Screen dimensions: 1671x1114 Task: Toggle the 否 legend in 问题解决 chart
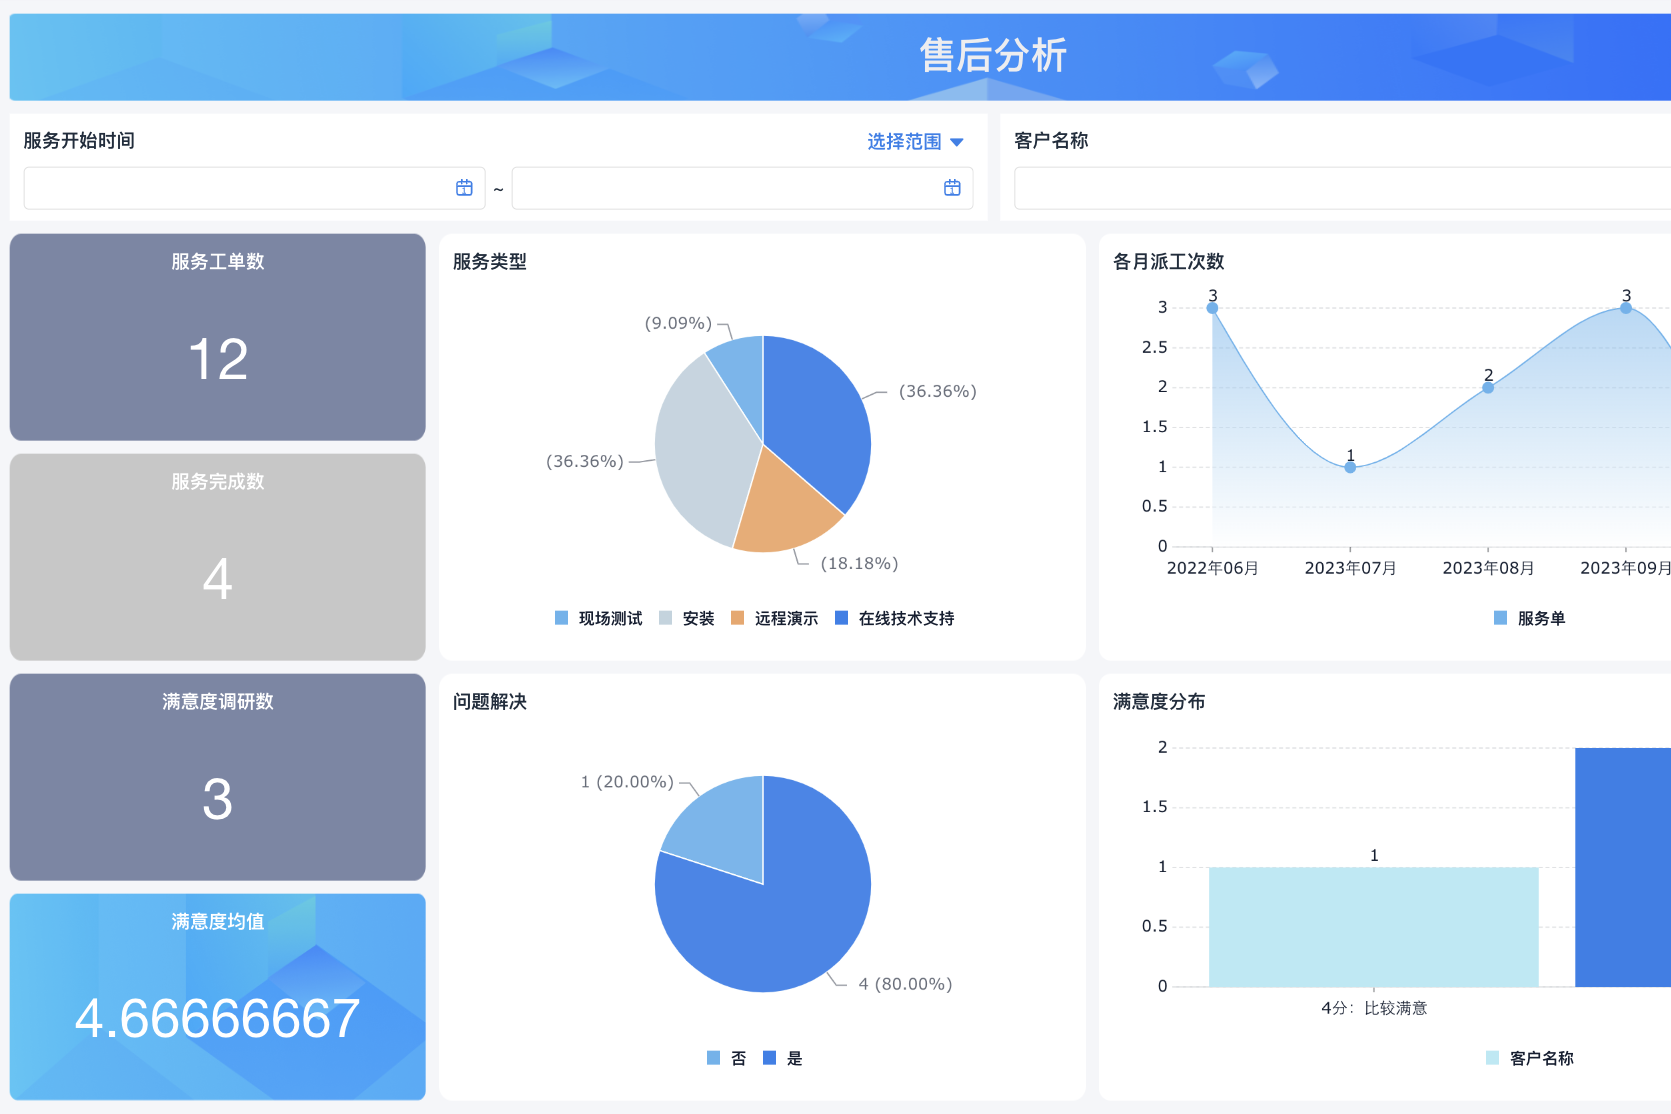click(x=713, y=1057)
